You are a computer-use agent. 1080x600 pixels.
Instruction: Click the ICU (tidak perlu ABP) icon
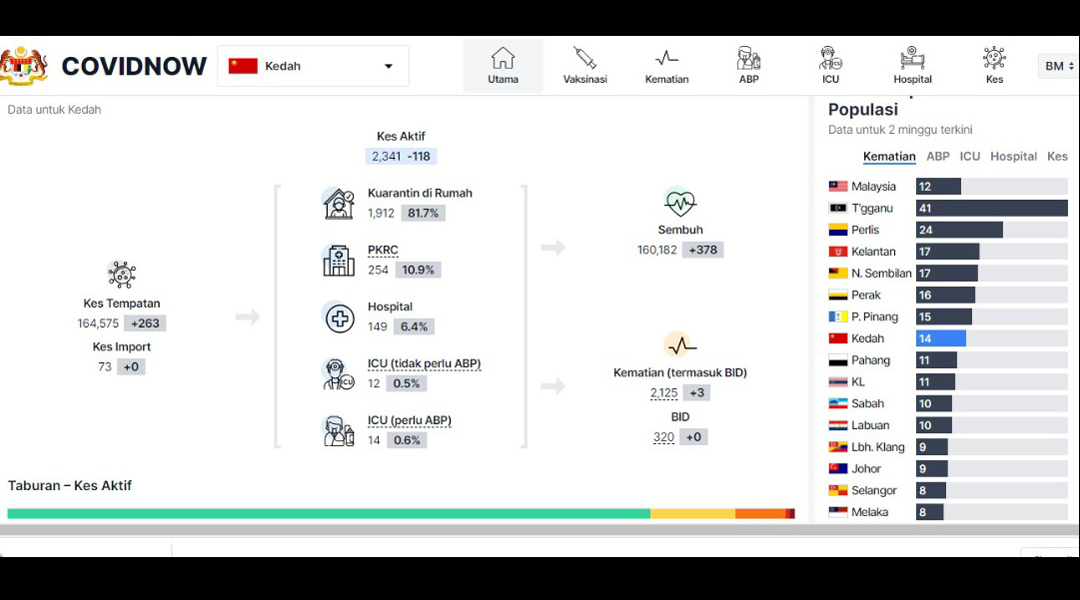click(338, 374)
